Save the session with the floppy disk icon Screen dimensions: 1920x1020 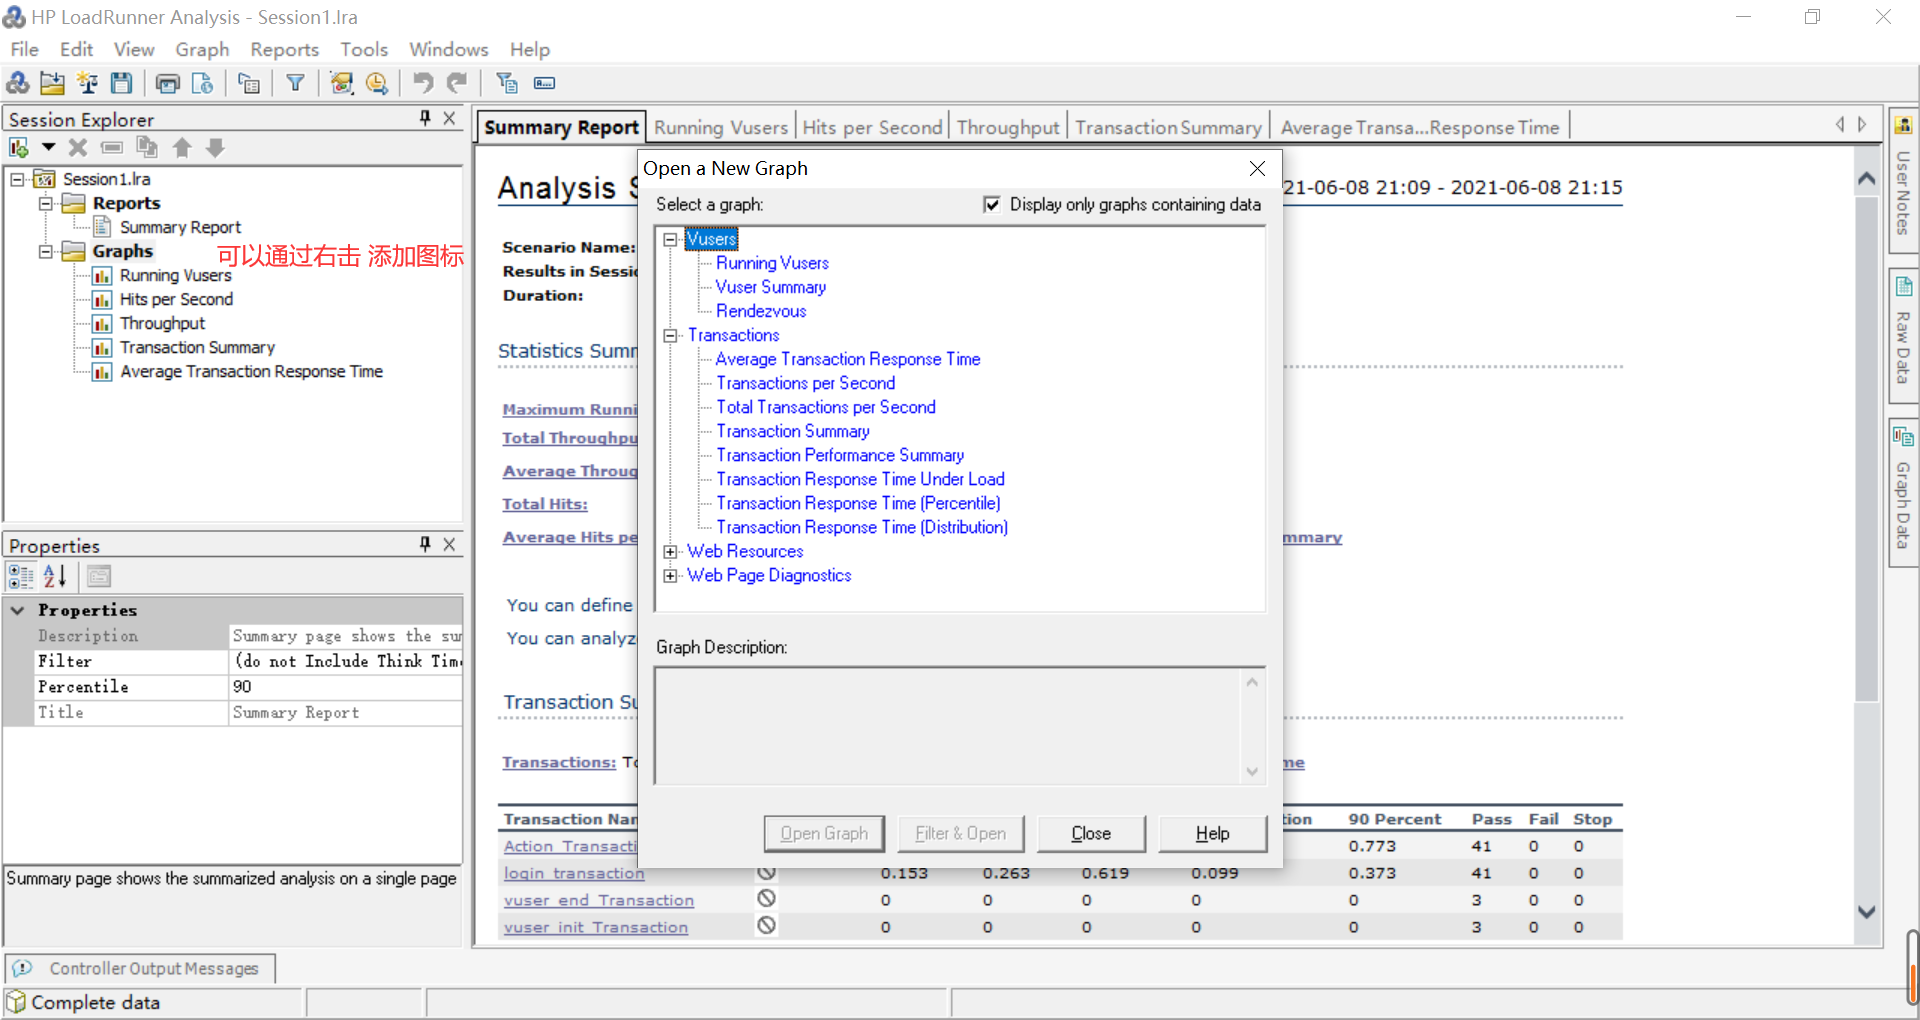121,83
